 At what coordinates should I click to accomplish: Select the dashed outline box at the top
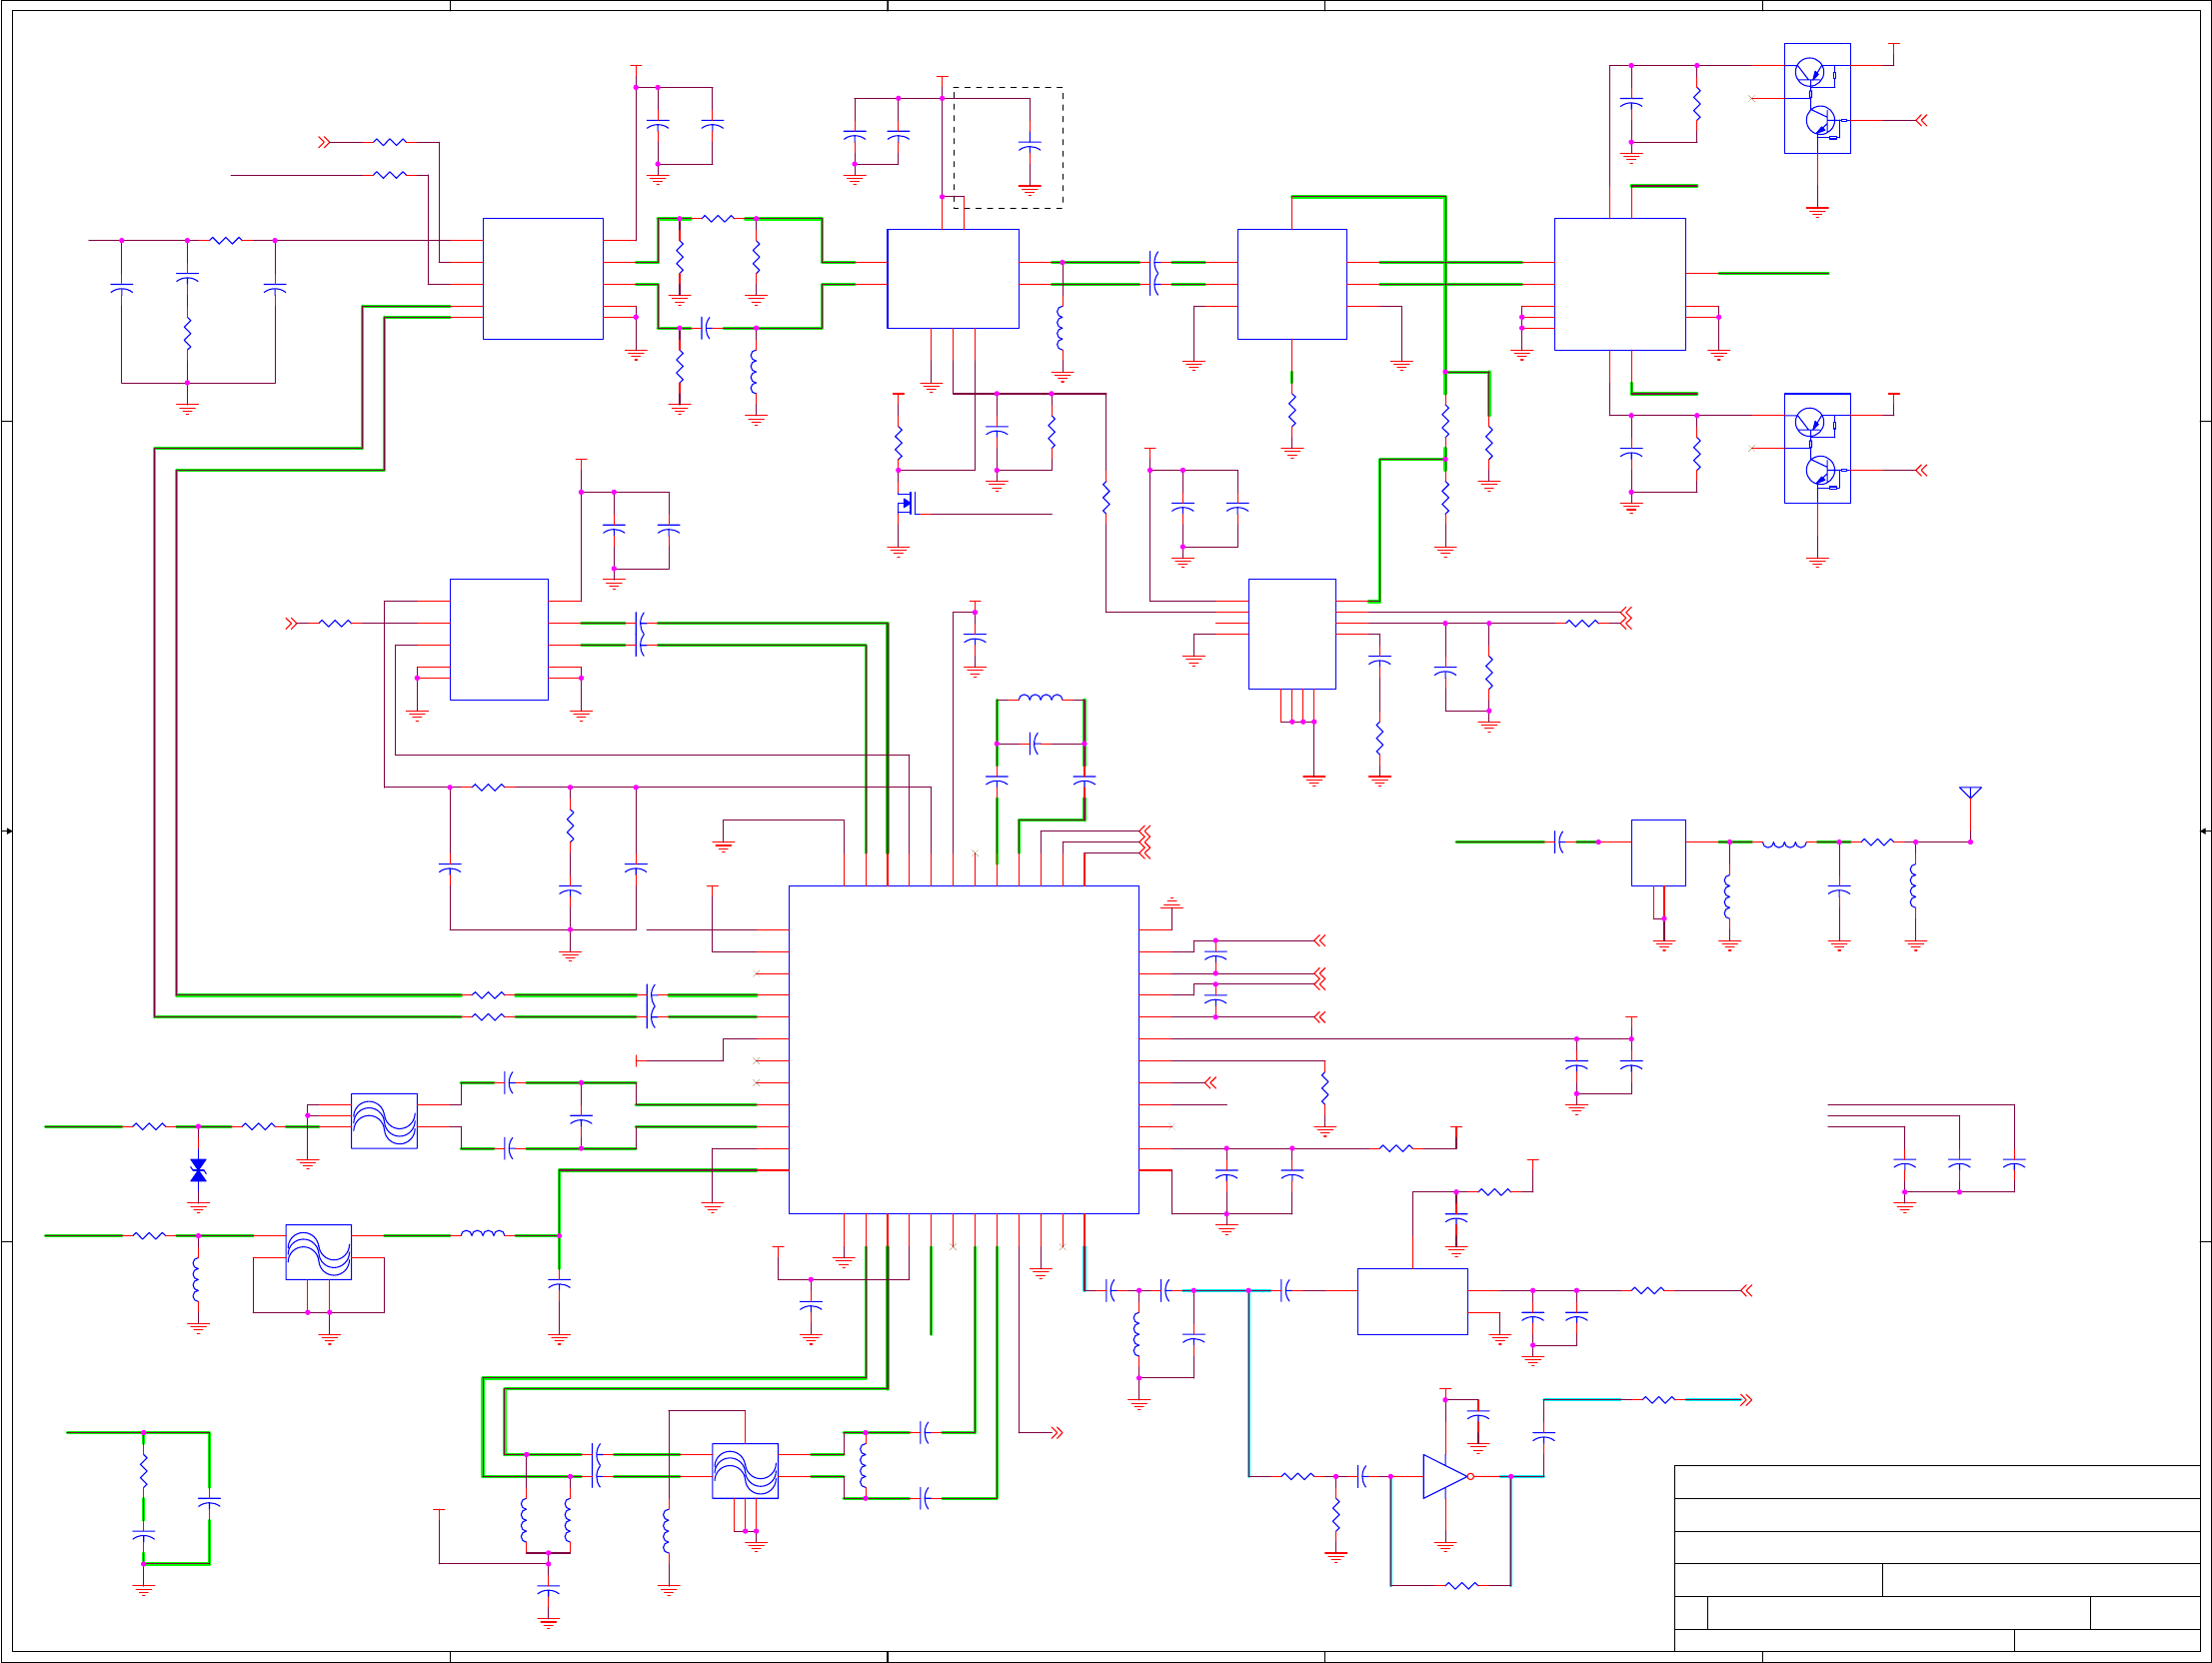pyautogui.click(x=1007, y=147)
